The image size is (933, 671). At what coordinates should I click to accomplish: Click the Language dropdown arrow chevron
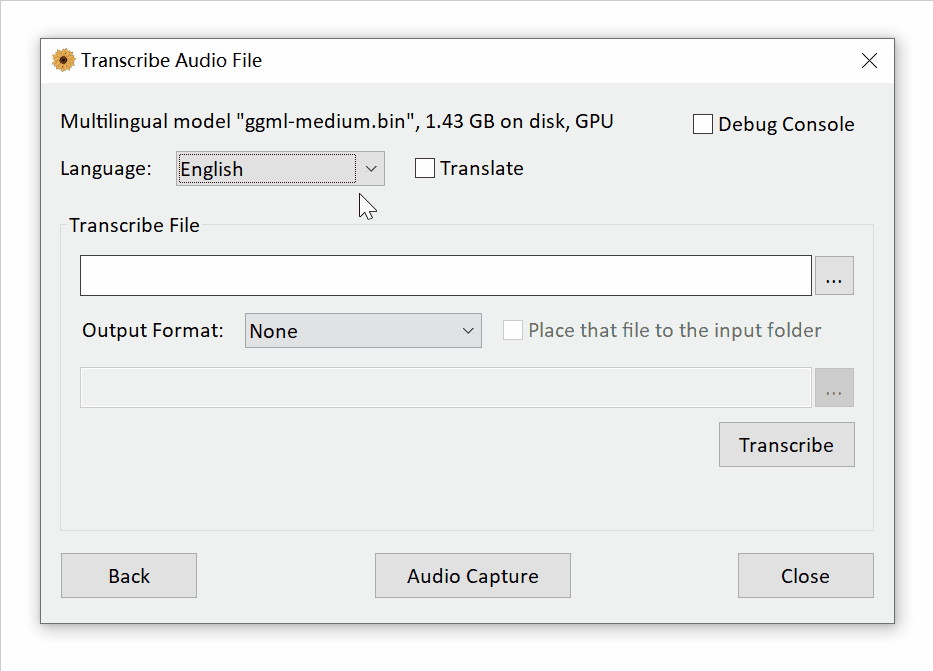click(x=371, y=169)
